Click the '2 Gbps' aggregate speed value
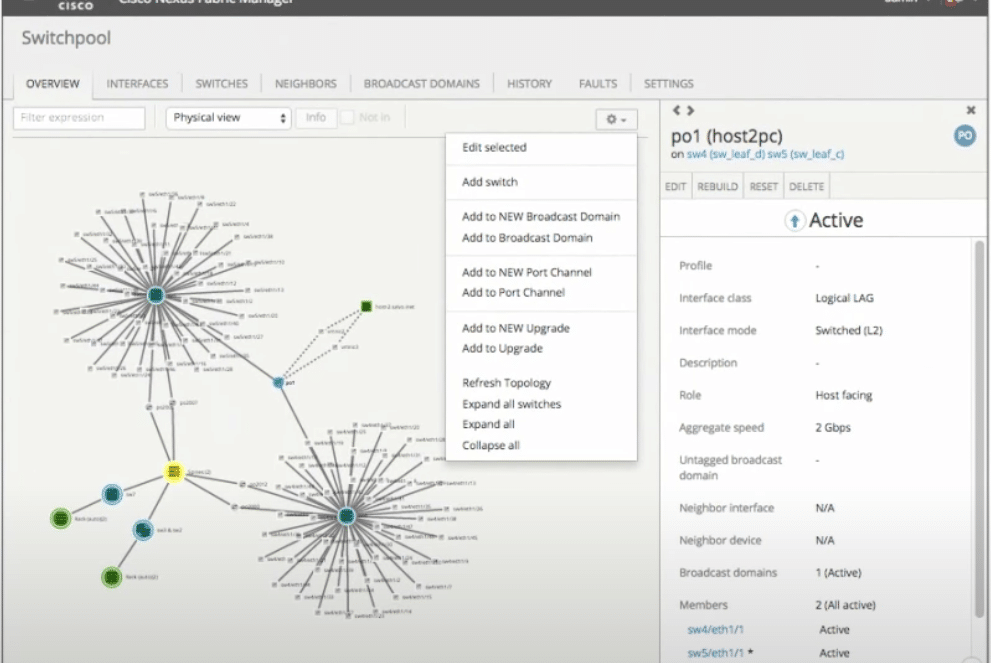The image size is (991, 663). pyautogui.click(x=833, y=428)
